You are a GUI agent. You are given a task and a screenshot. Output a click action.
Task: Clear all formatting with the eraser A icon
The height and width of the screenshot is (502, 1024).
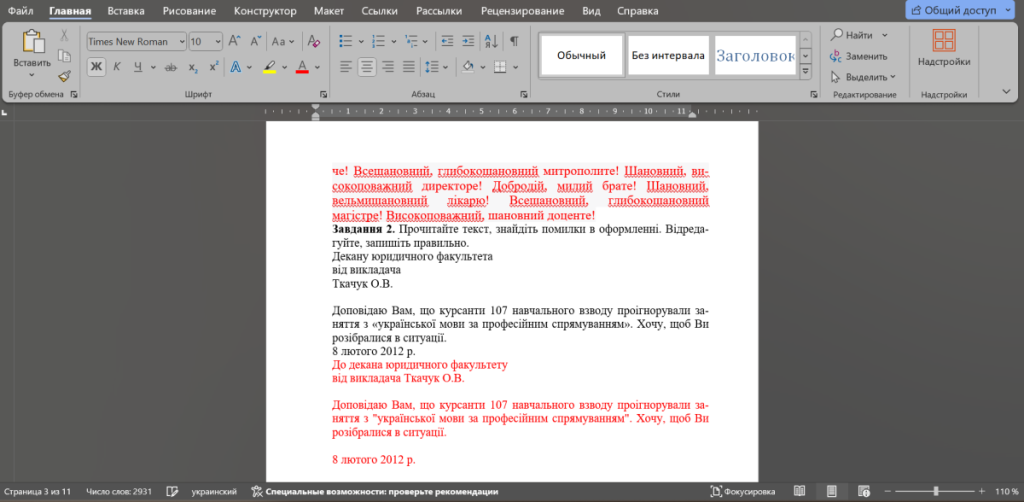pos(313,41)
